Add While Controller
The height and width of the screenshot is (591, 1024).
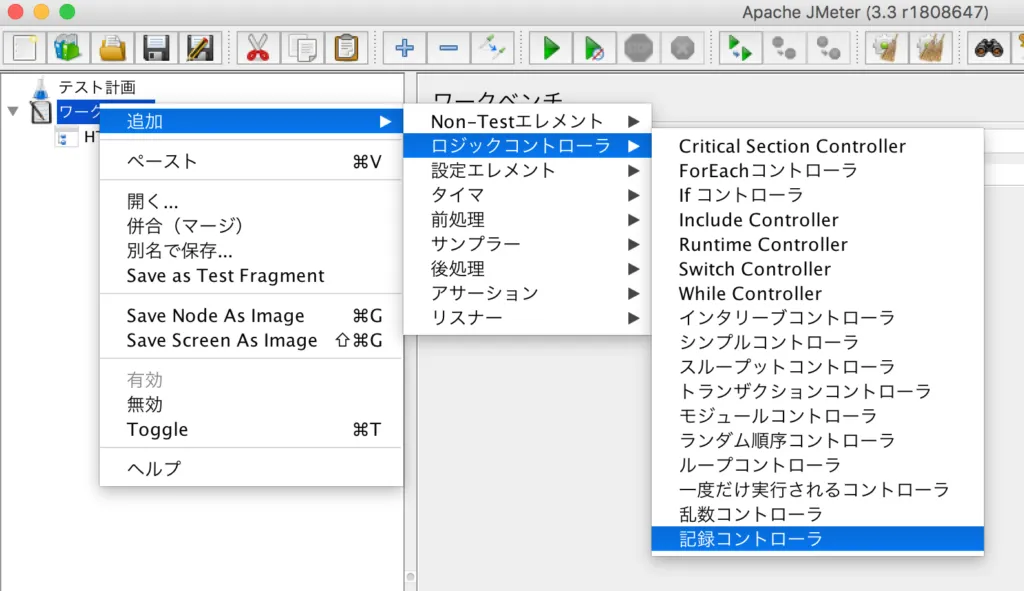pyautogui.click(x=818, y=294)
